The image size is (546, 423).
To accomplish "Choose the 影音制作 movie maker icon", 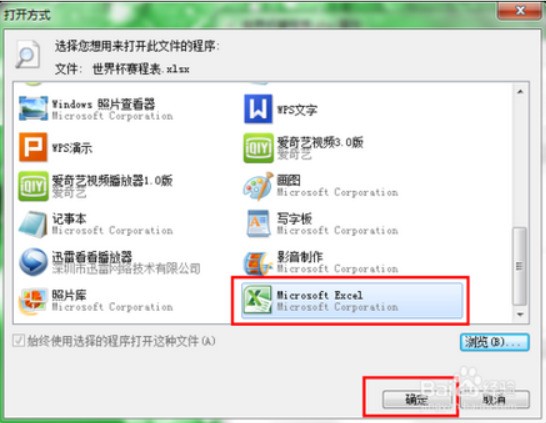I will 257,263.
